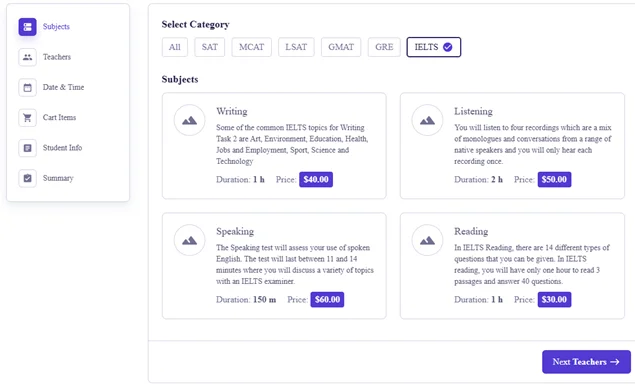The height and width of the screenshot is (386, 635).
Task: Click the Summary clipboard icon
Action: tap(28, 178)
